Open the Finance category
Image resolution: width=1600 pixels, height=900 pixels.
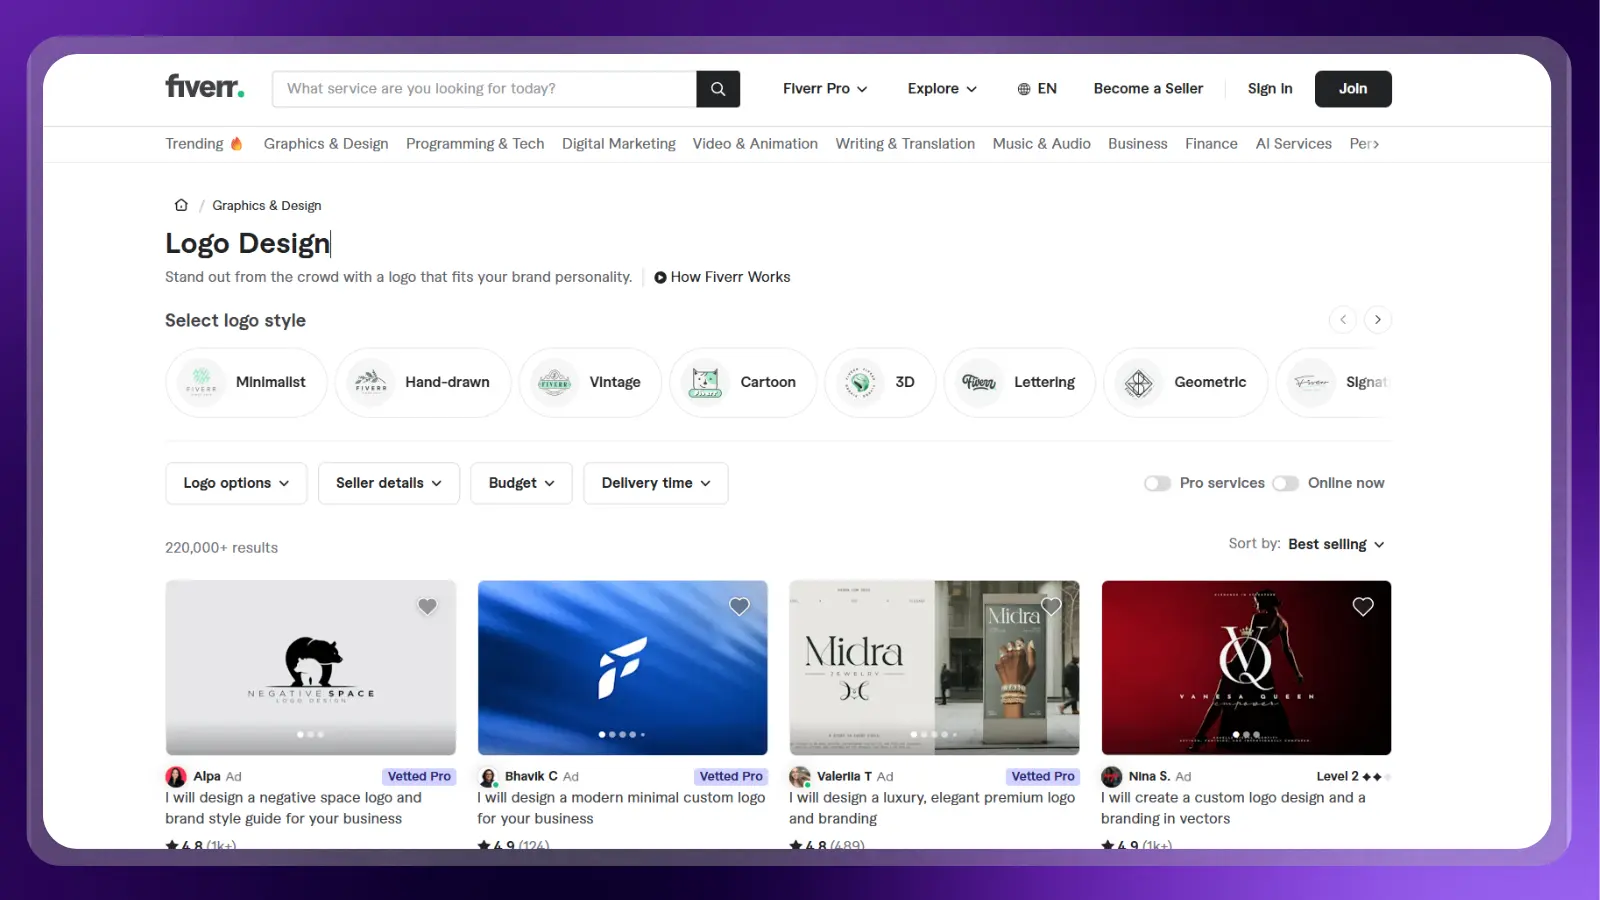pos(1211,144)
